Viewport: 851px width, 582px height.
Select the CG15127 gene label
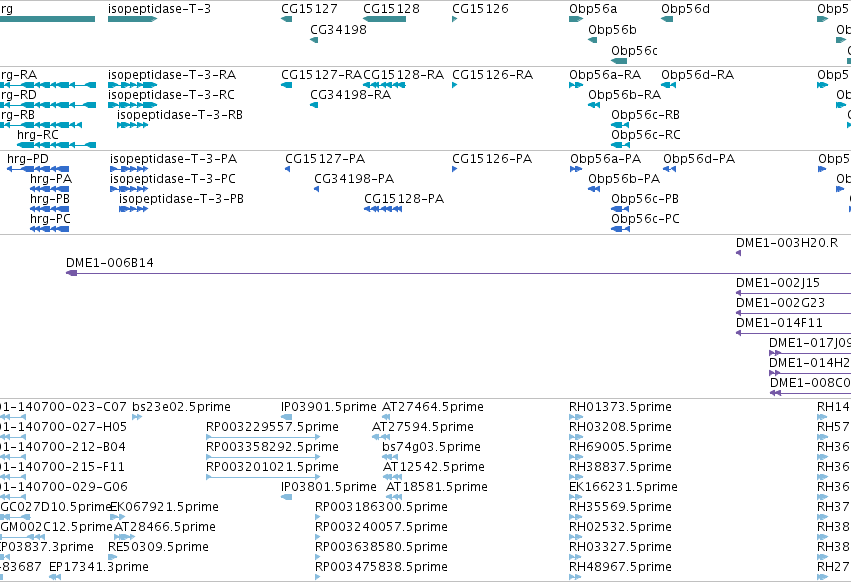(x=309, y=9)
